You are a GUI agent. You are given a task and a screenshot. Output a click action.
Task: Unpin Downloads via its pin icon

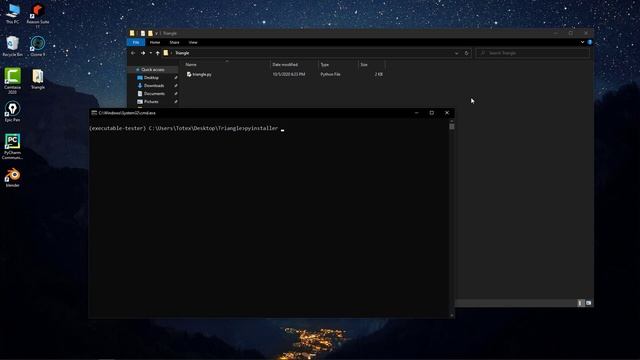click(176, 86)
